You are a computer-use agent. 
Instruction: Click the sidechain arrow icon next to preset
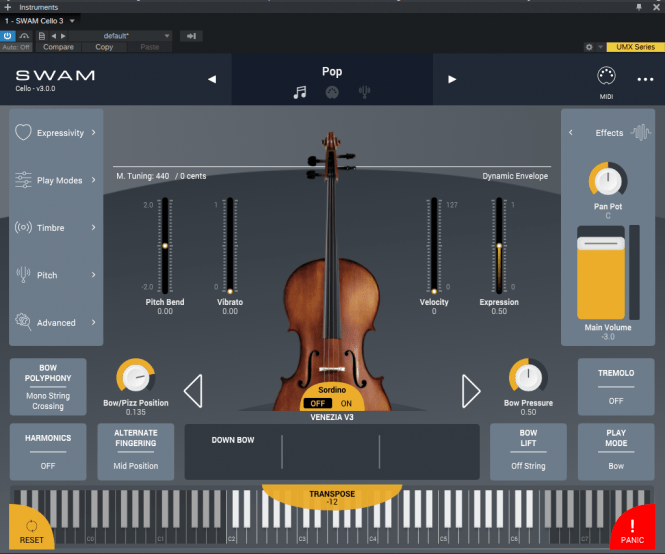click(x=191, y=36)
